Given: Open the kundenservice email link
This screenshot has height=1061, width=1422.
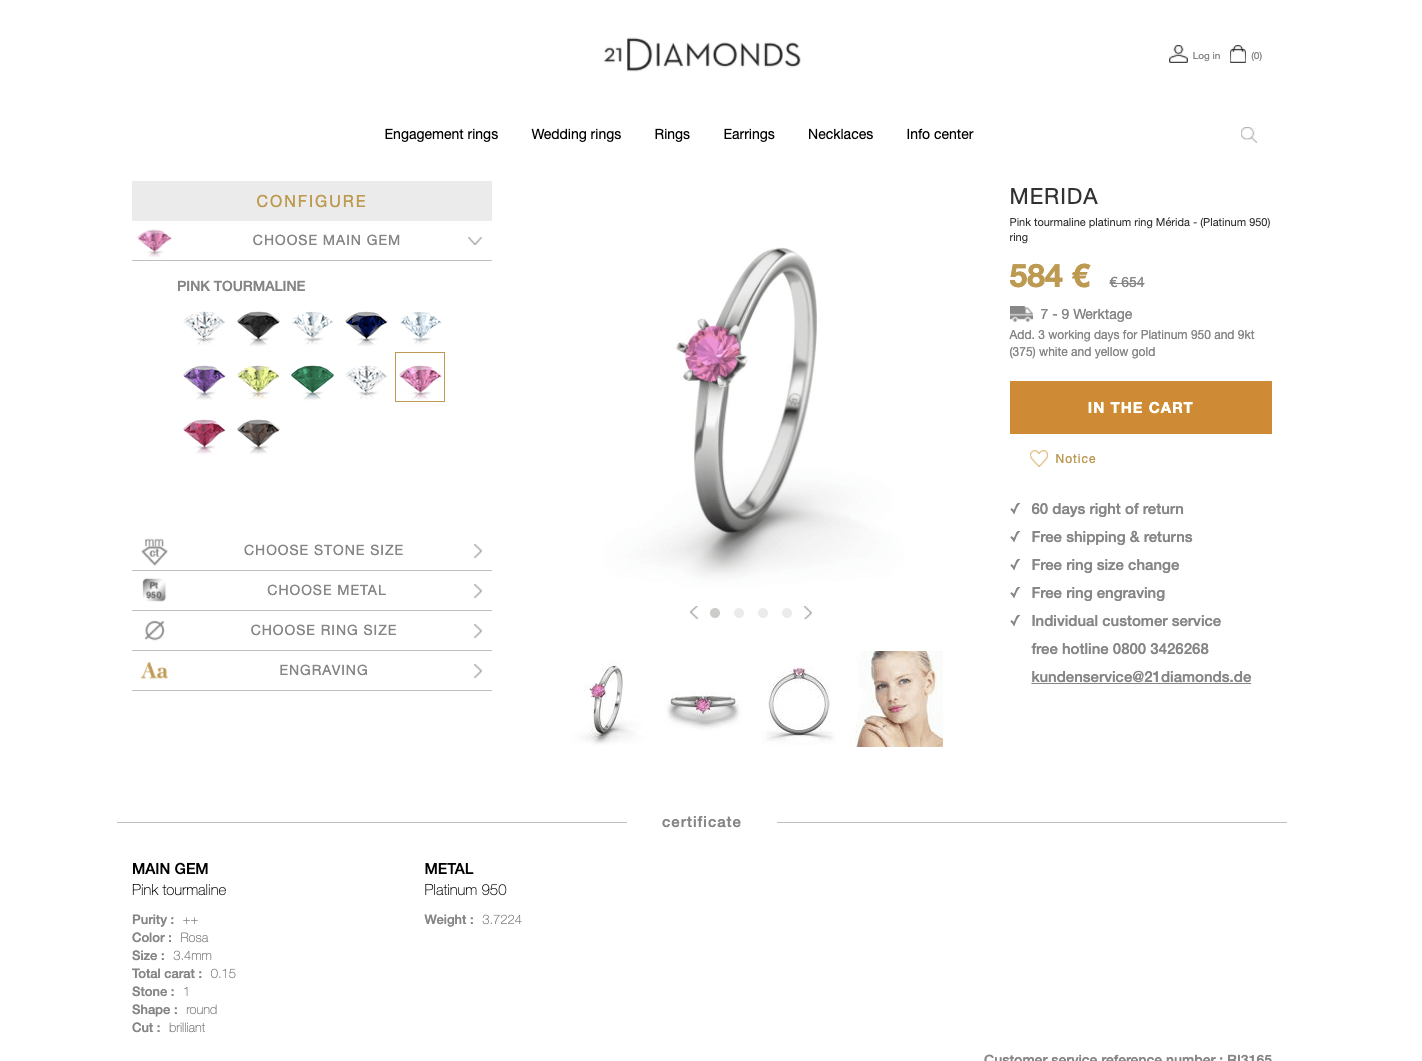Looking at the screenshot, I should tap(1141, 677).
